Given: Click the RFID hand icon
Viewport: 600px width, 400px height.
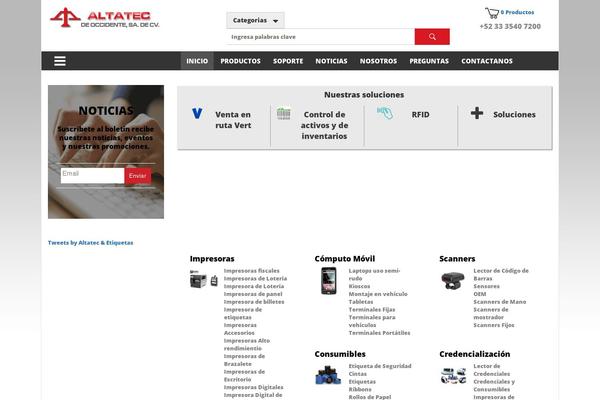Looking at the screenshot, I should pos(385,113).
